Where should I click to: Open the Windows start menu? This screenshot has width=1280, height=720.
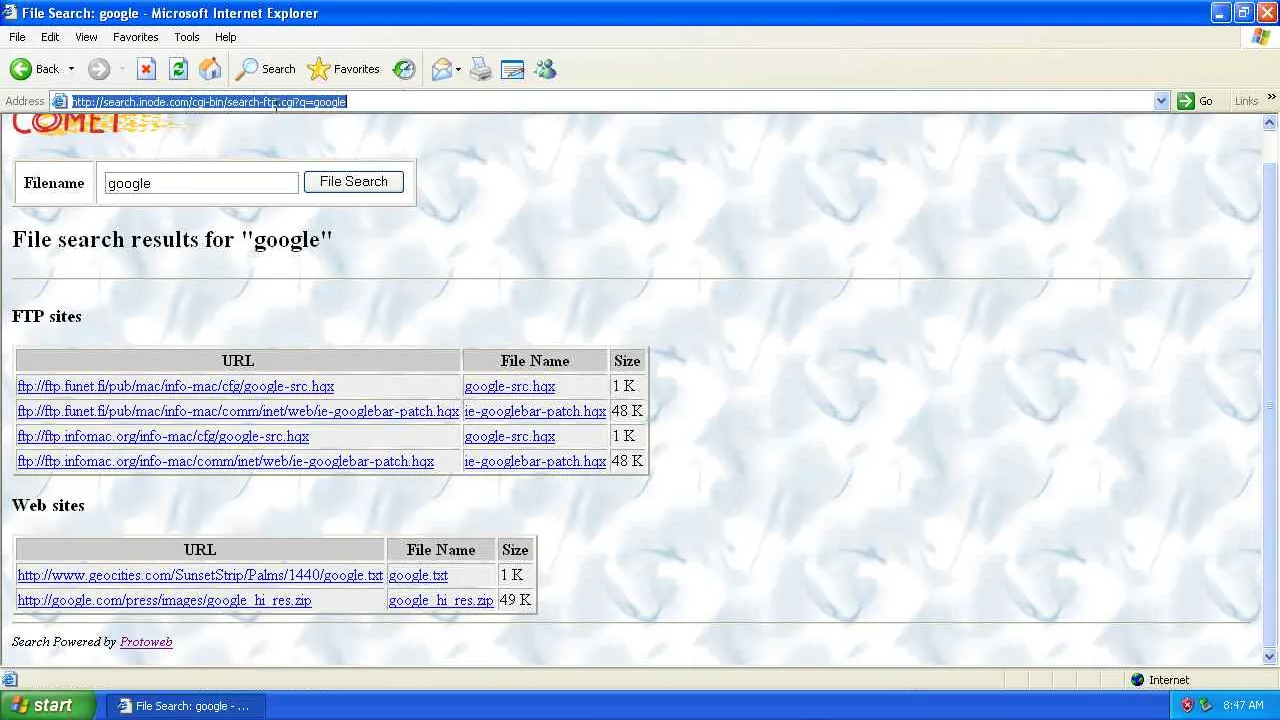[x=47, y=705]
